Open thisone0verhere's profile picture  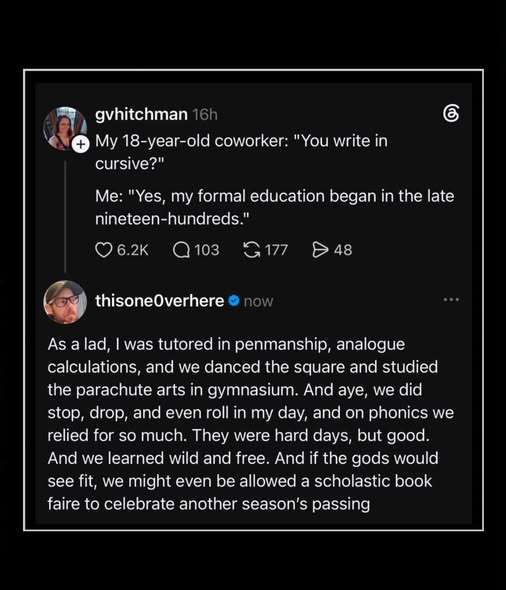(65, 302)
